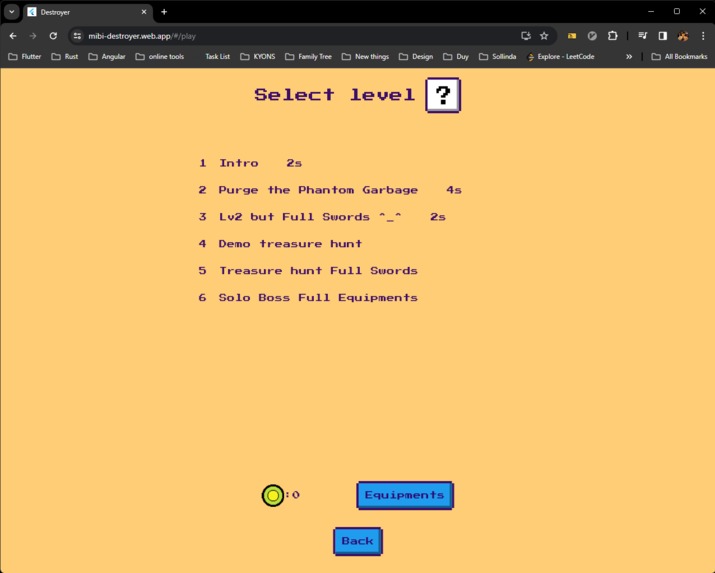Open the KYONS bookmarks folder

[258, 57]
